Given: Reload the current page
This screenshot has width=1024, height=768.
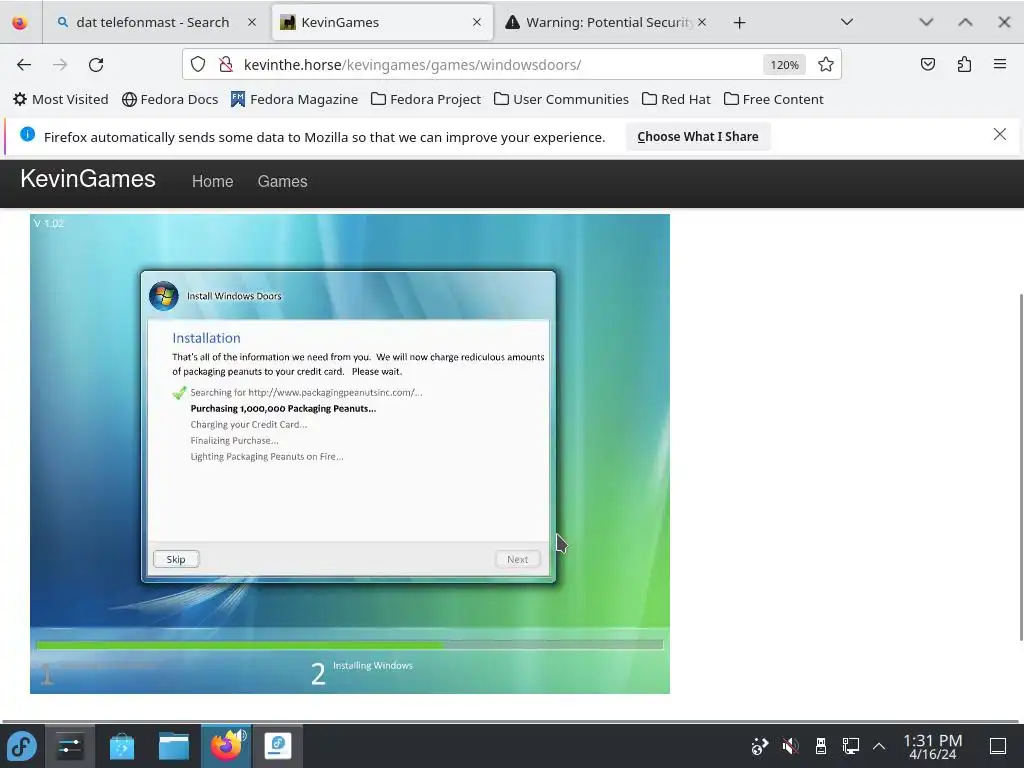Looking at the screenshot, I should 96,65.
